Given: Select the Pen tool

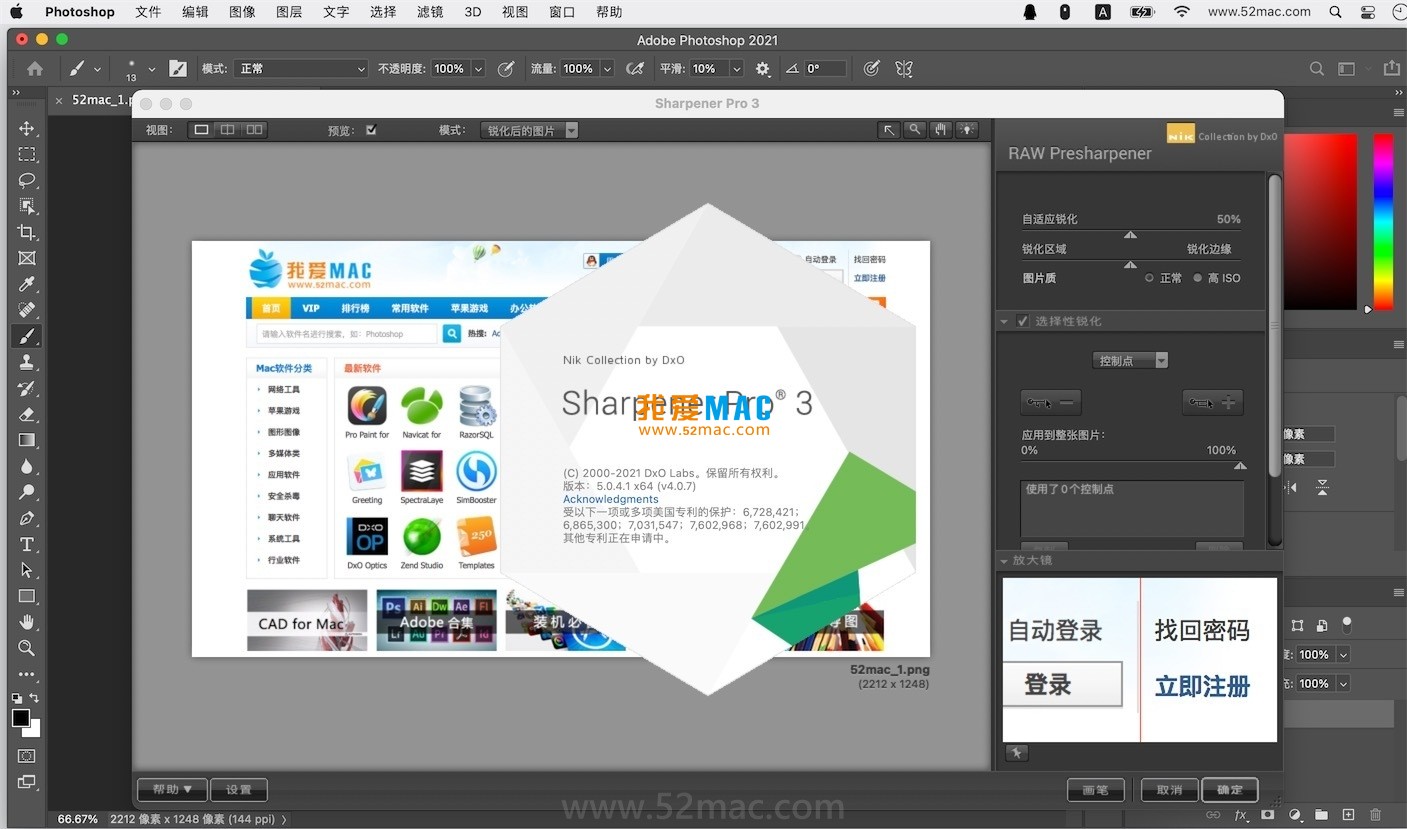Looking at the screenshot, I should (x=27, y=518).
